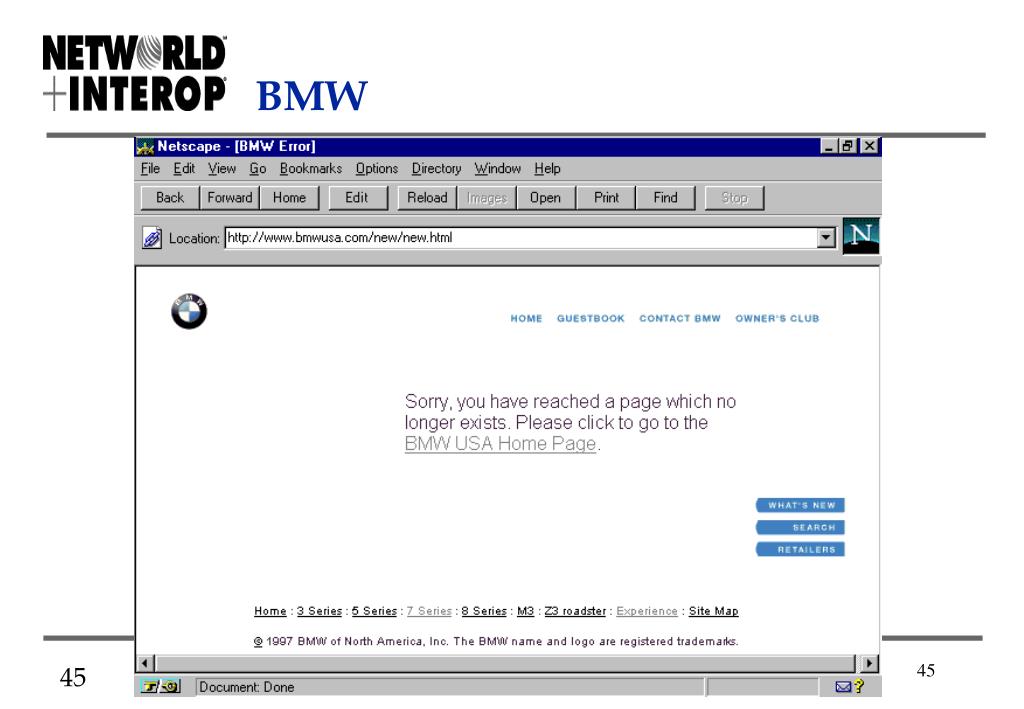The height and width of the screenshot is (709, 1024).
Task: Click the 8 Series footer link
Action: point(484,611)
